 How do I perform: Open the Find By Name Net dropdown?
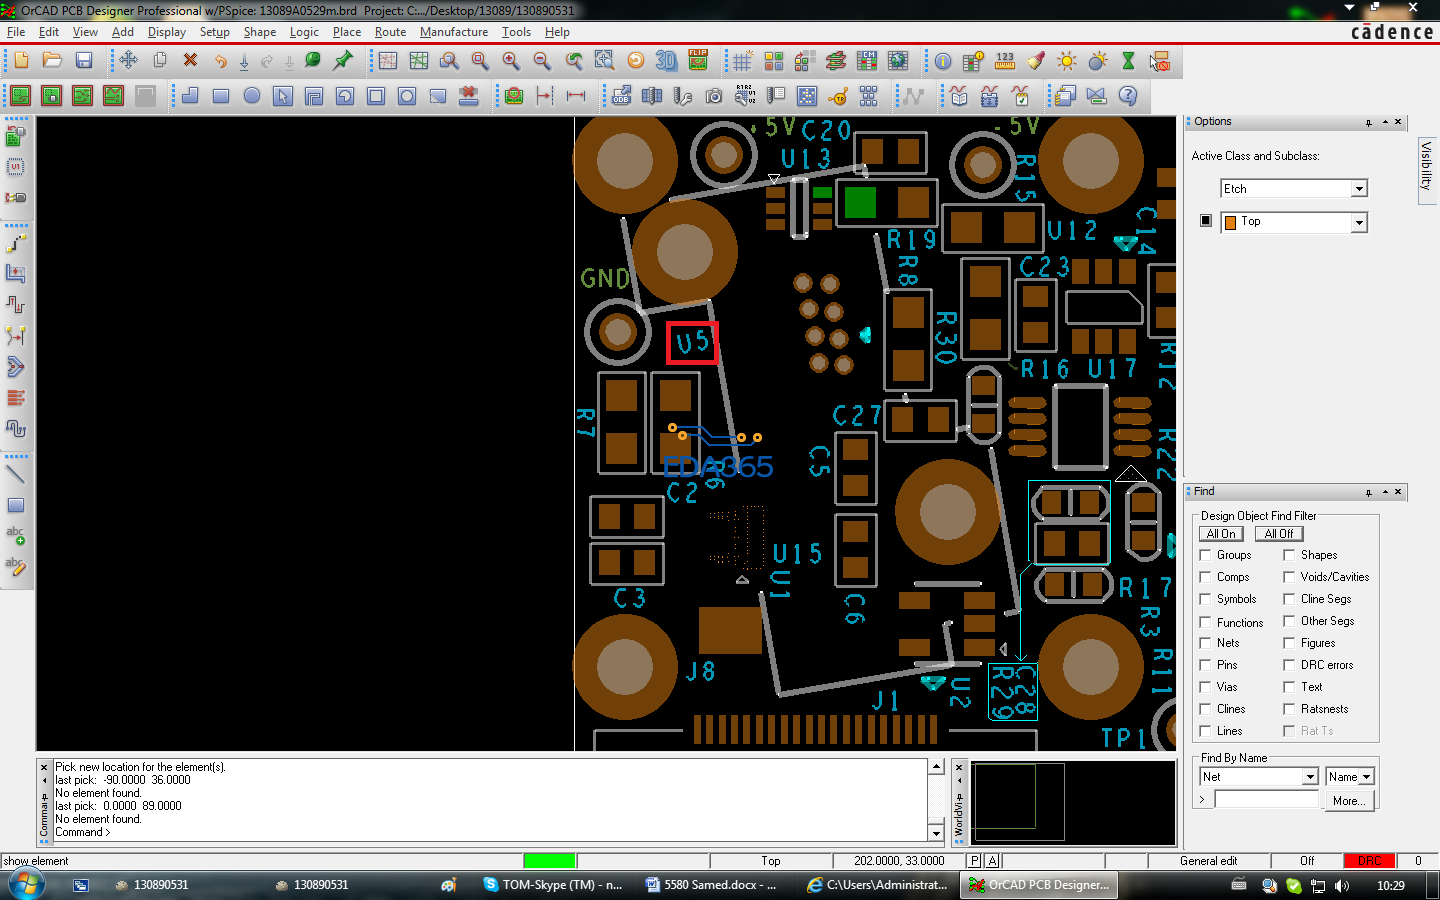pos(1309,777)
